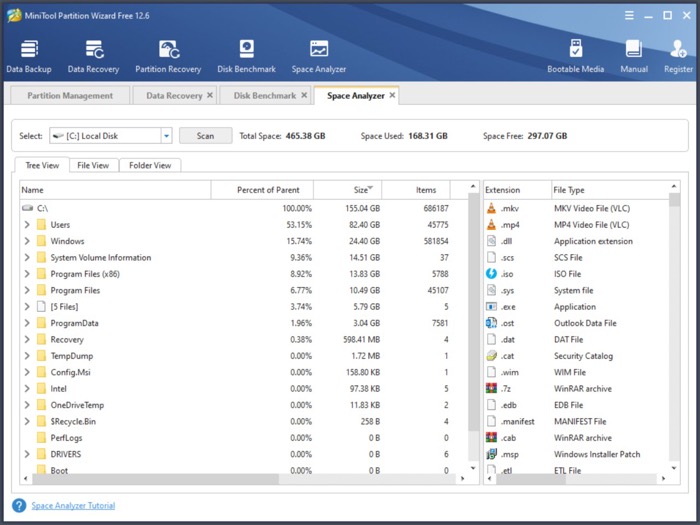700x525 pixels.
Task: Click the .exe application icon
Action: [492, 307]
